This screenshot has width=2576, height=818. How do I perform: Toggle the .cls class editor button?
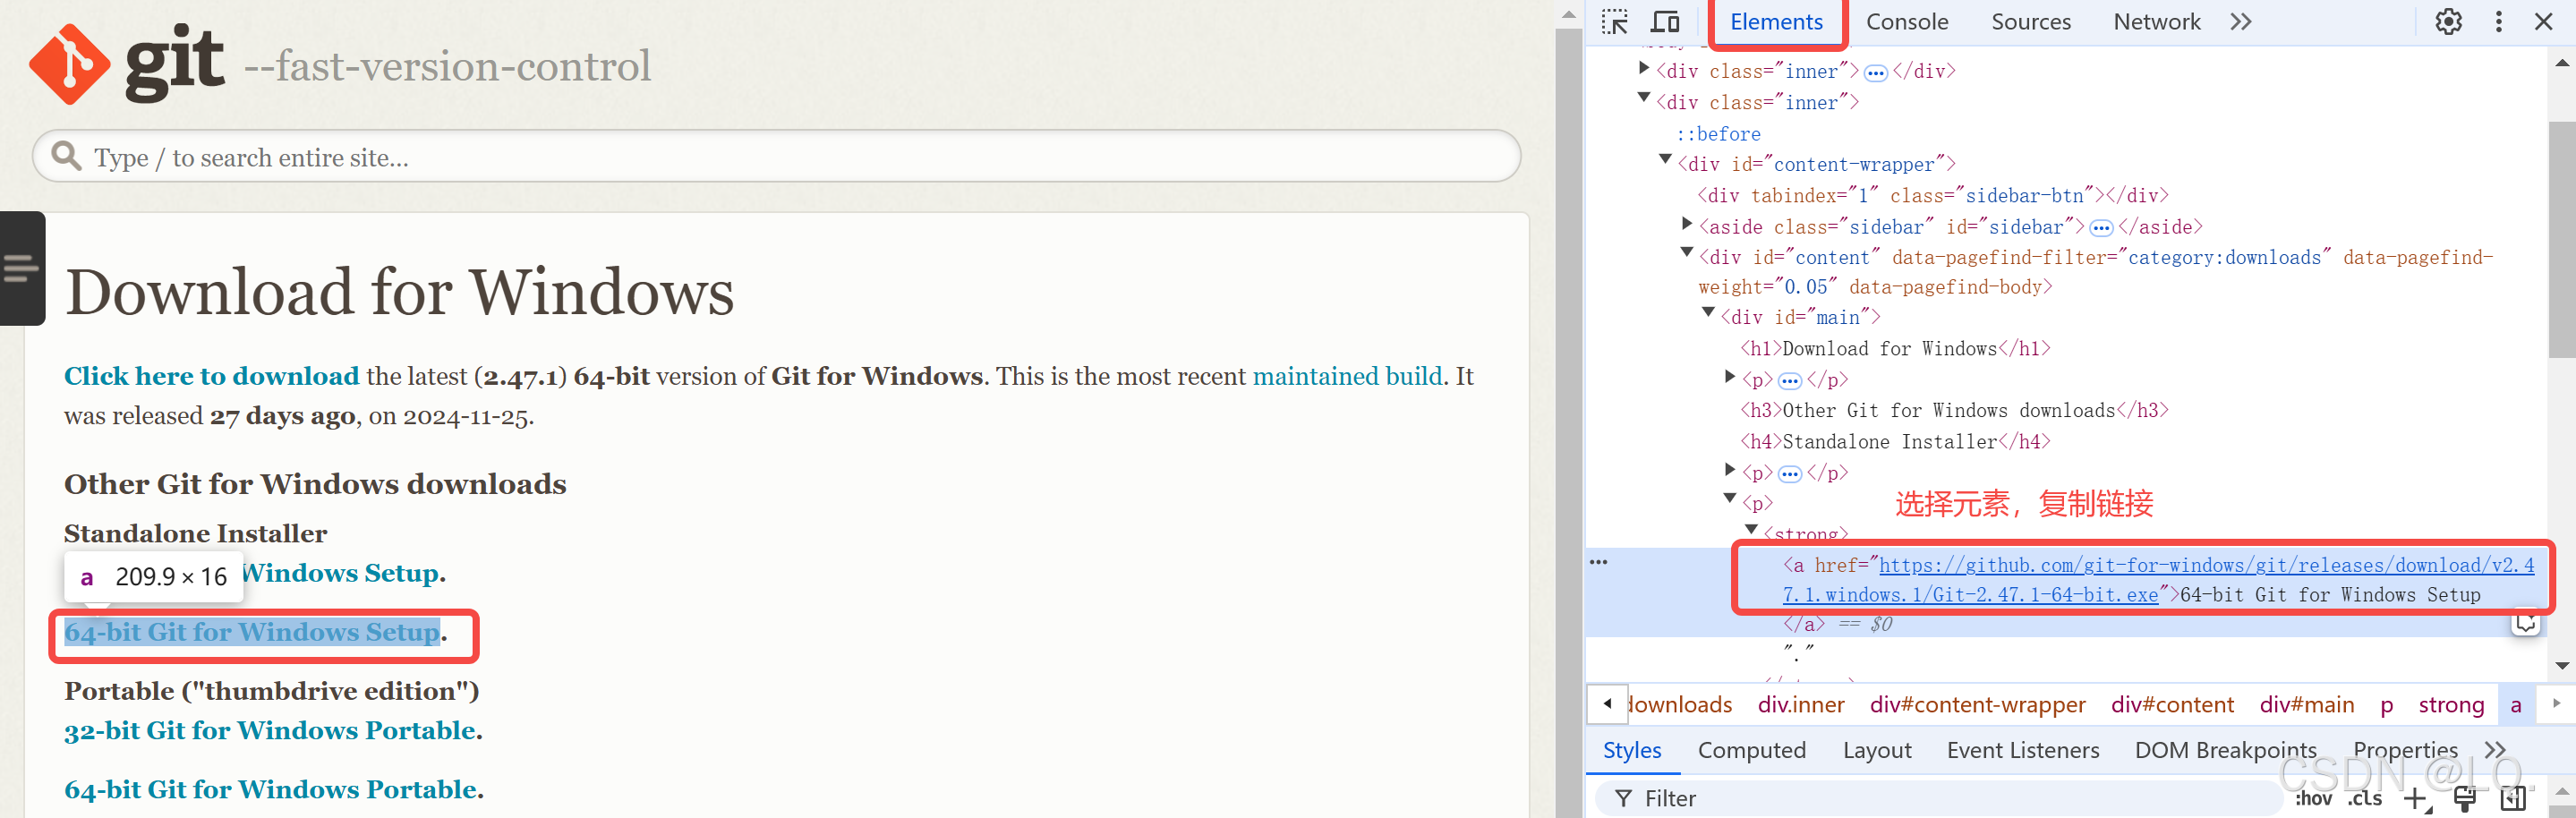click(2365, 798)
